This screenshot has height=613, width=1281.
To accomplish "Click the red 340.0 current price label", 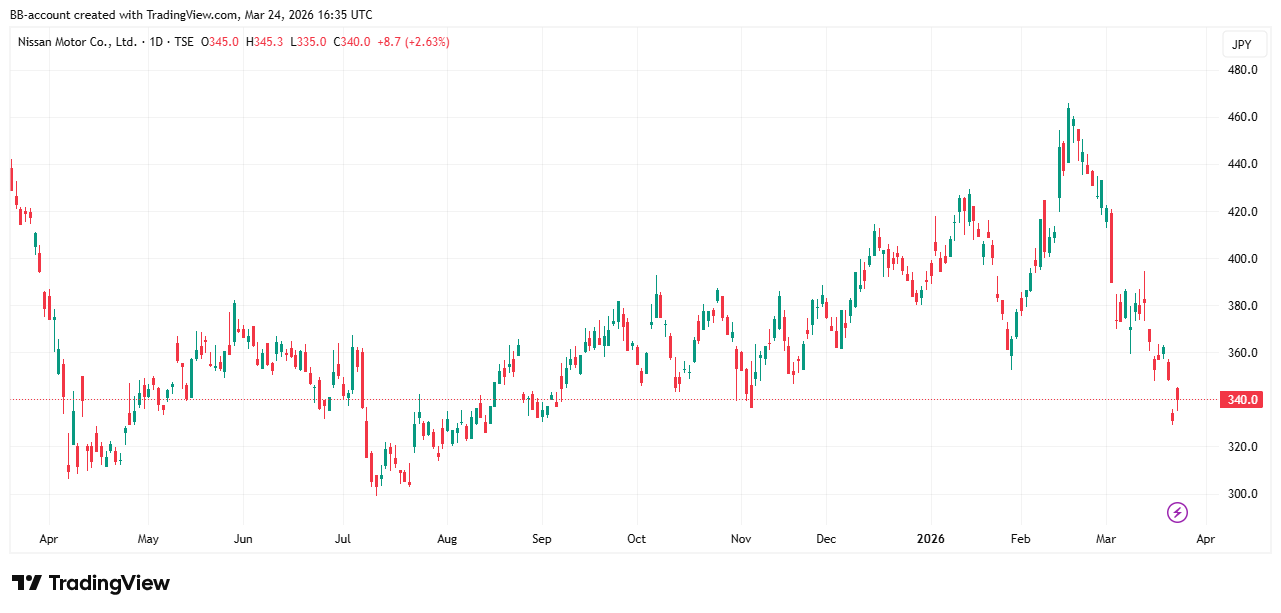I will (x=1243, y=400).
